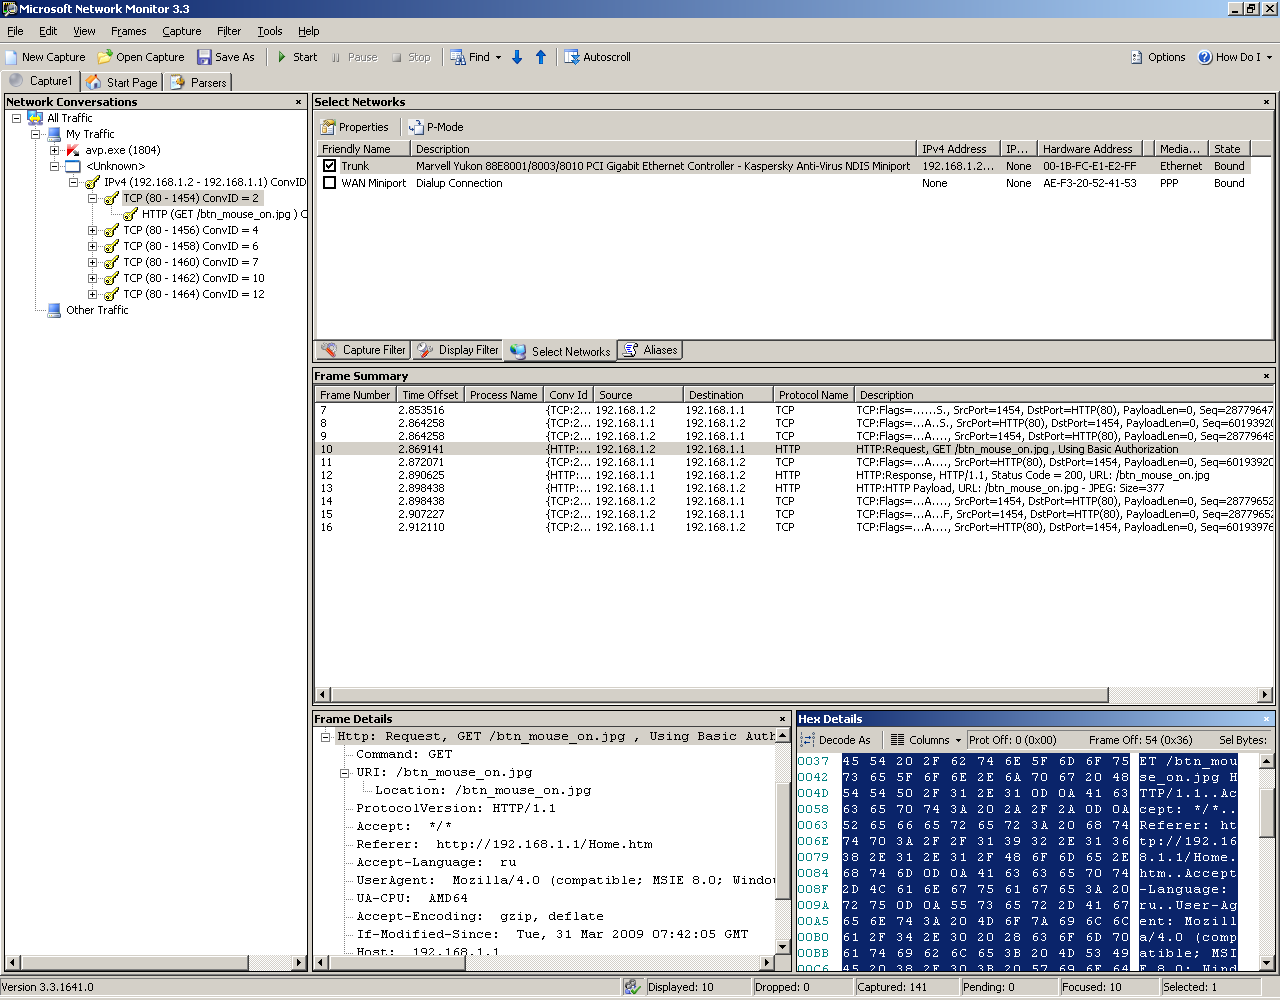The height and width of the screenshot is (1000, 1280).
Task: Open the Tools menu
Action: click(270, 31)
